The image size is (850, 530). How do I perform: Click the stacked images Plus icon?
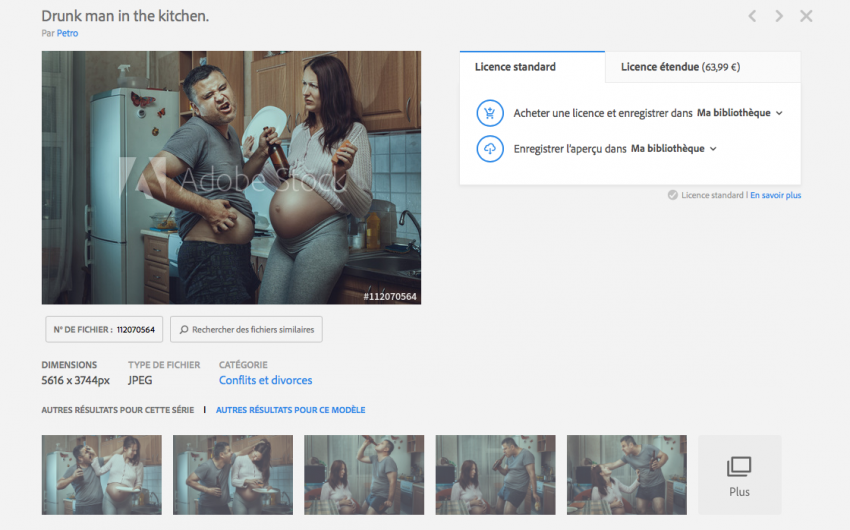(x=739, y=466)
